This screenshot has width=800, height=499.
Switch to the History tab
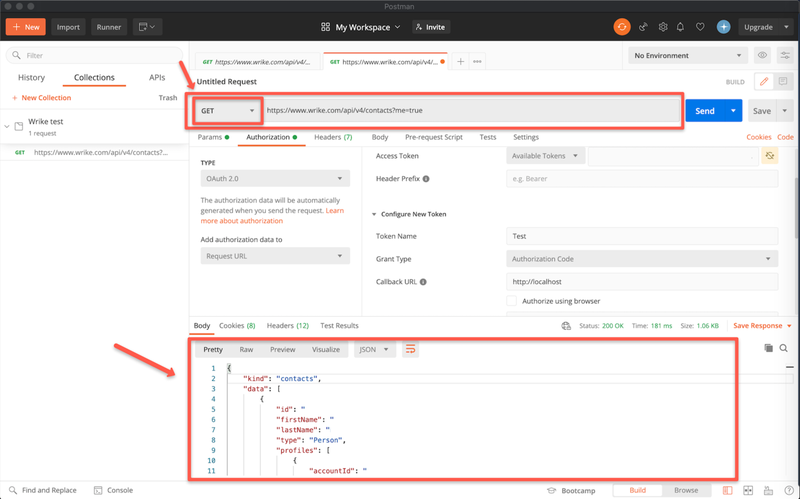pos(31,78)
